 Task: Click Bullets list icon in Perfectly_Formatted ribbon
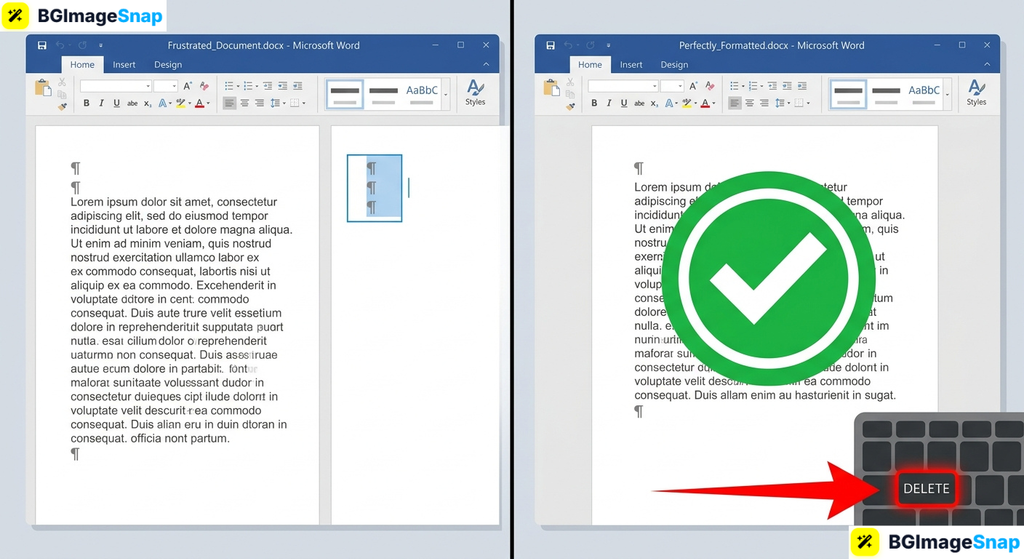(x=735, y=86)
